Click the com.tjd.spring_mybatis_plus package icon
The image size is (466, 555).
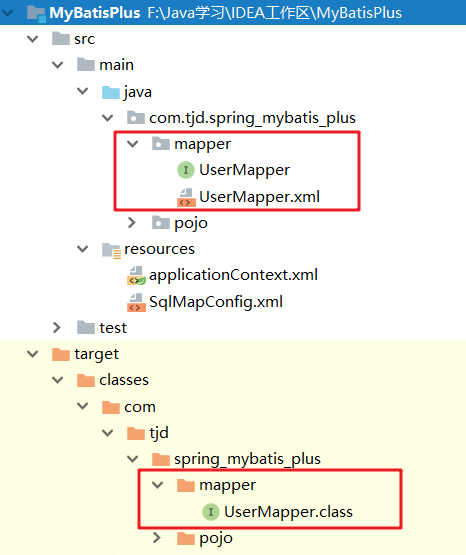pyautogui.click(x=136, y=118)
